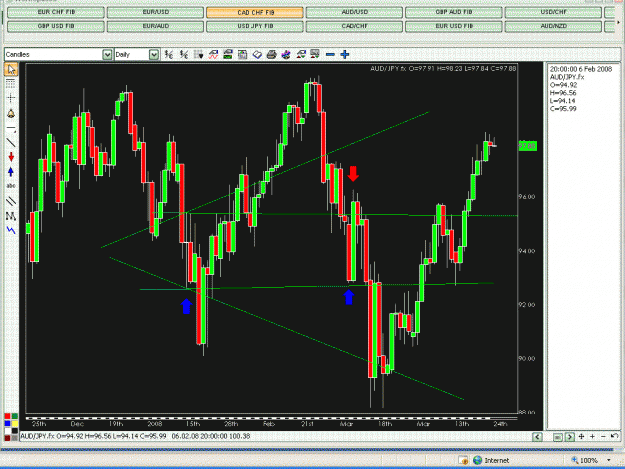
Task: Pick the horizontal line drawing tool
Action: click(11, 129)
